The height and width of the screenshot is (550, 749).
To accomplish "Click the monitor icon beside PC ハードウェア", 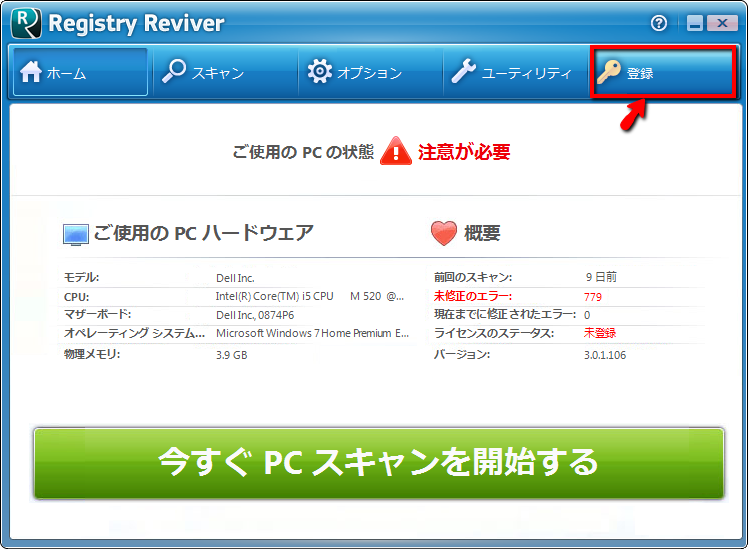I will pyautogui.click(x=76, y=235).
